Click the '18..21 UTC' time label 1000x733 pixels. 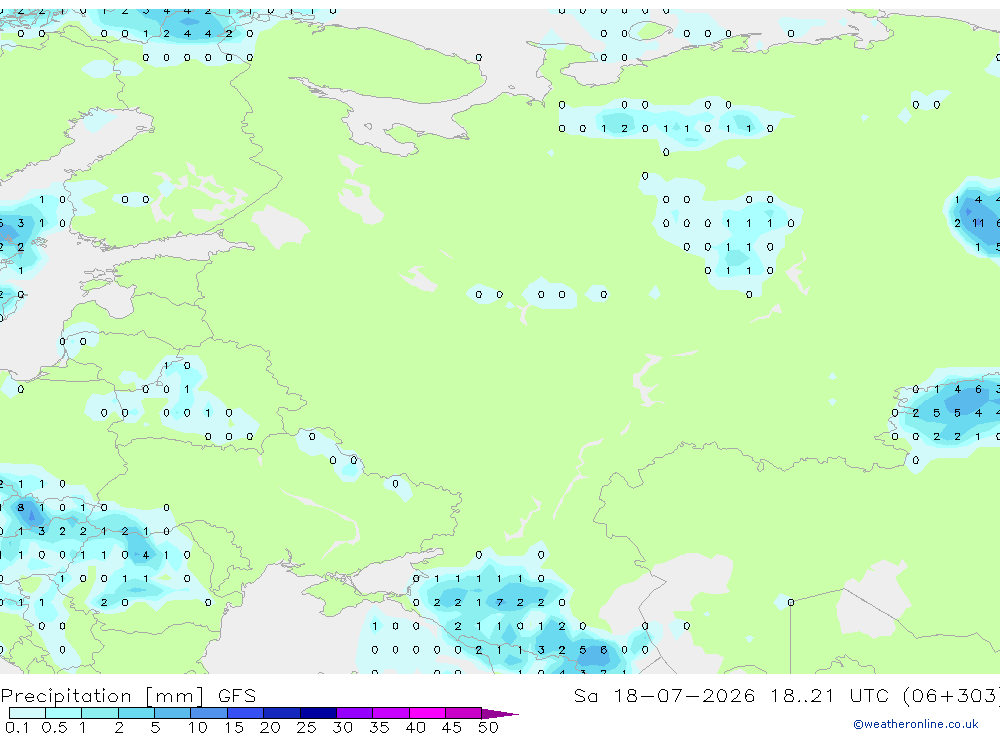830,695
